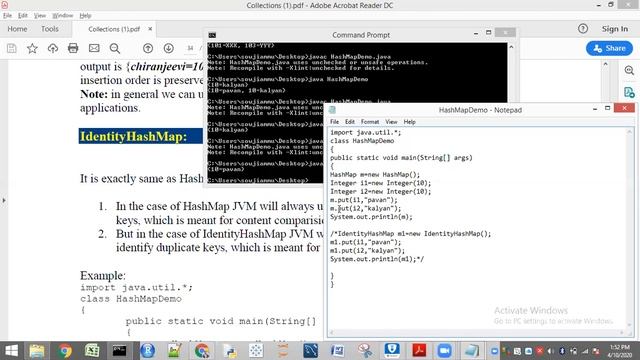Open the Snipping Tool taskbar icon

365,351
